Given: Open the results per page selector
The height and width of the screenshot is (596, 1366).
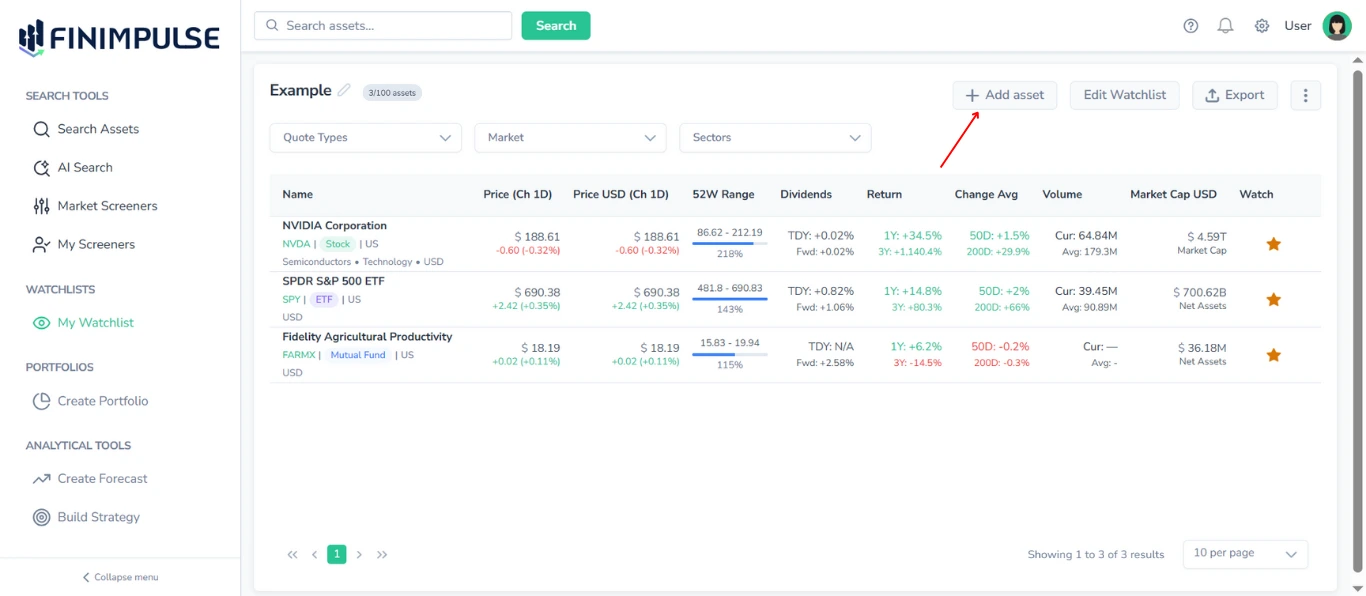Looking at the screenshot, I should 1245,553.
